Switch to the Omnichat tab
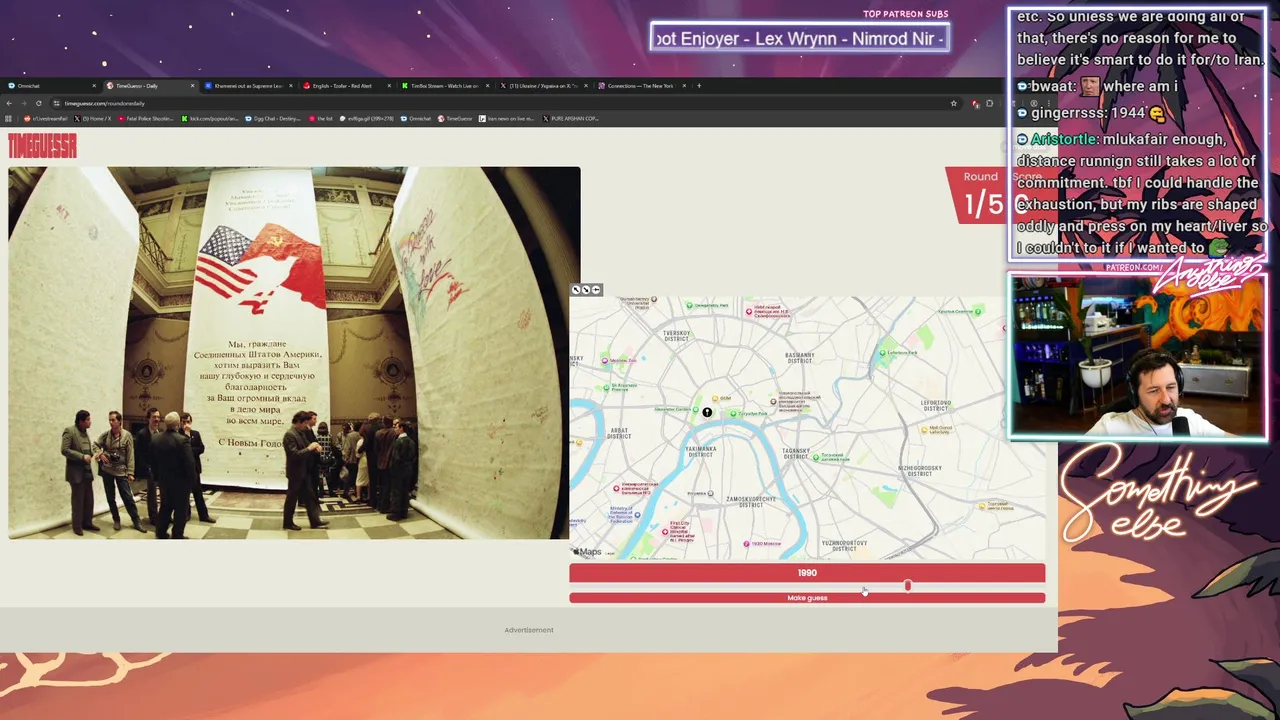Screen dimensions: 1280x720 coord(50,86)
